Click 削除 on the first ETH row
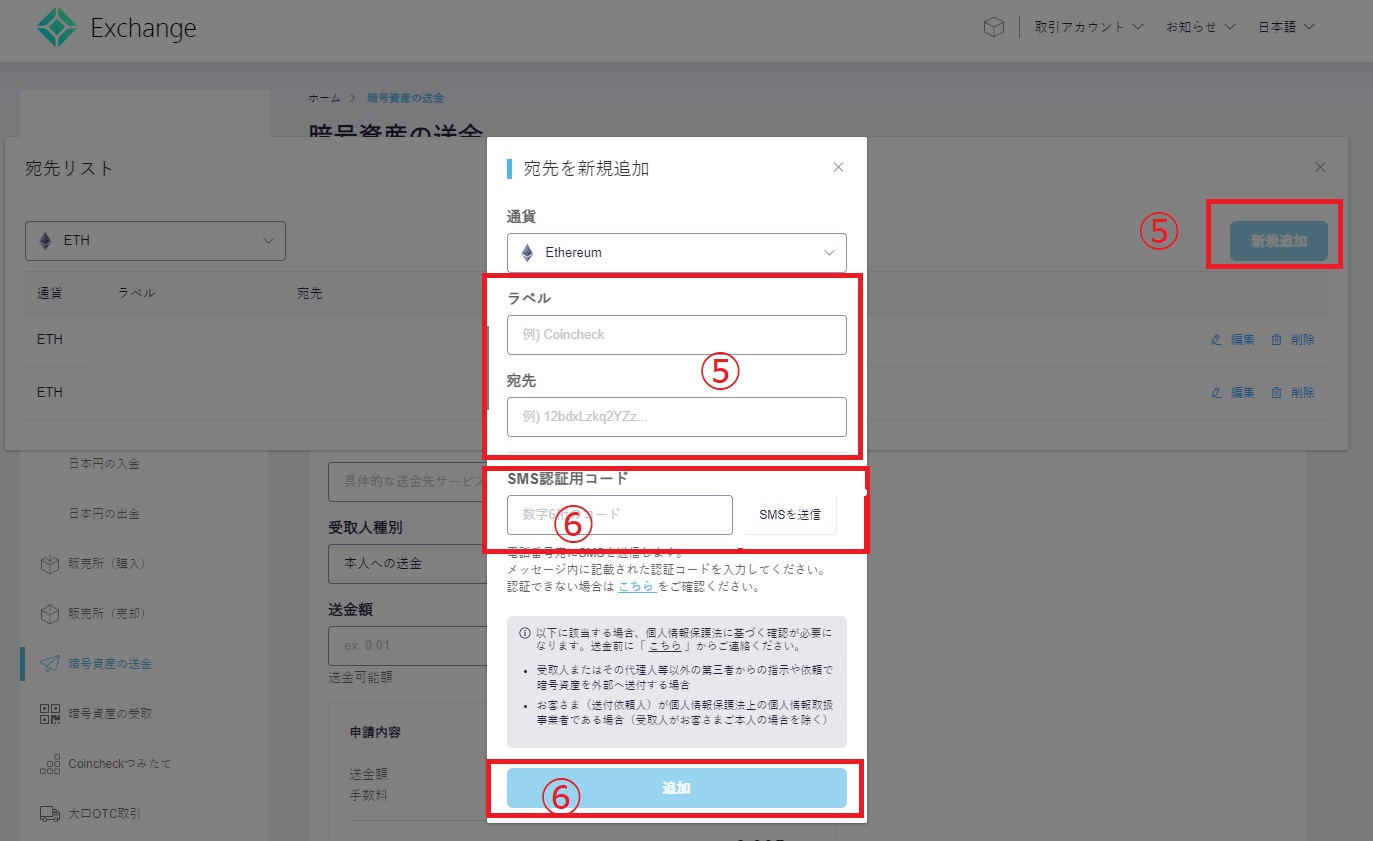 (1292, 340)
